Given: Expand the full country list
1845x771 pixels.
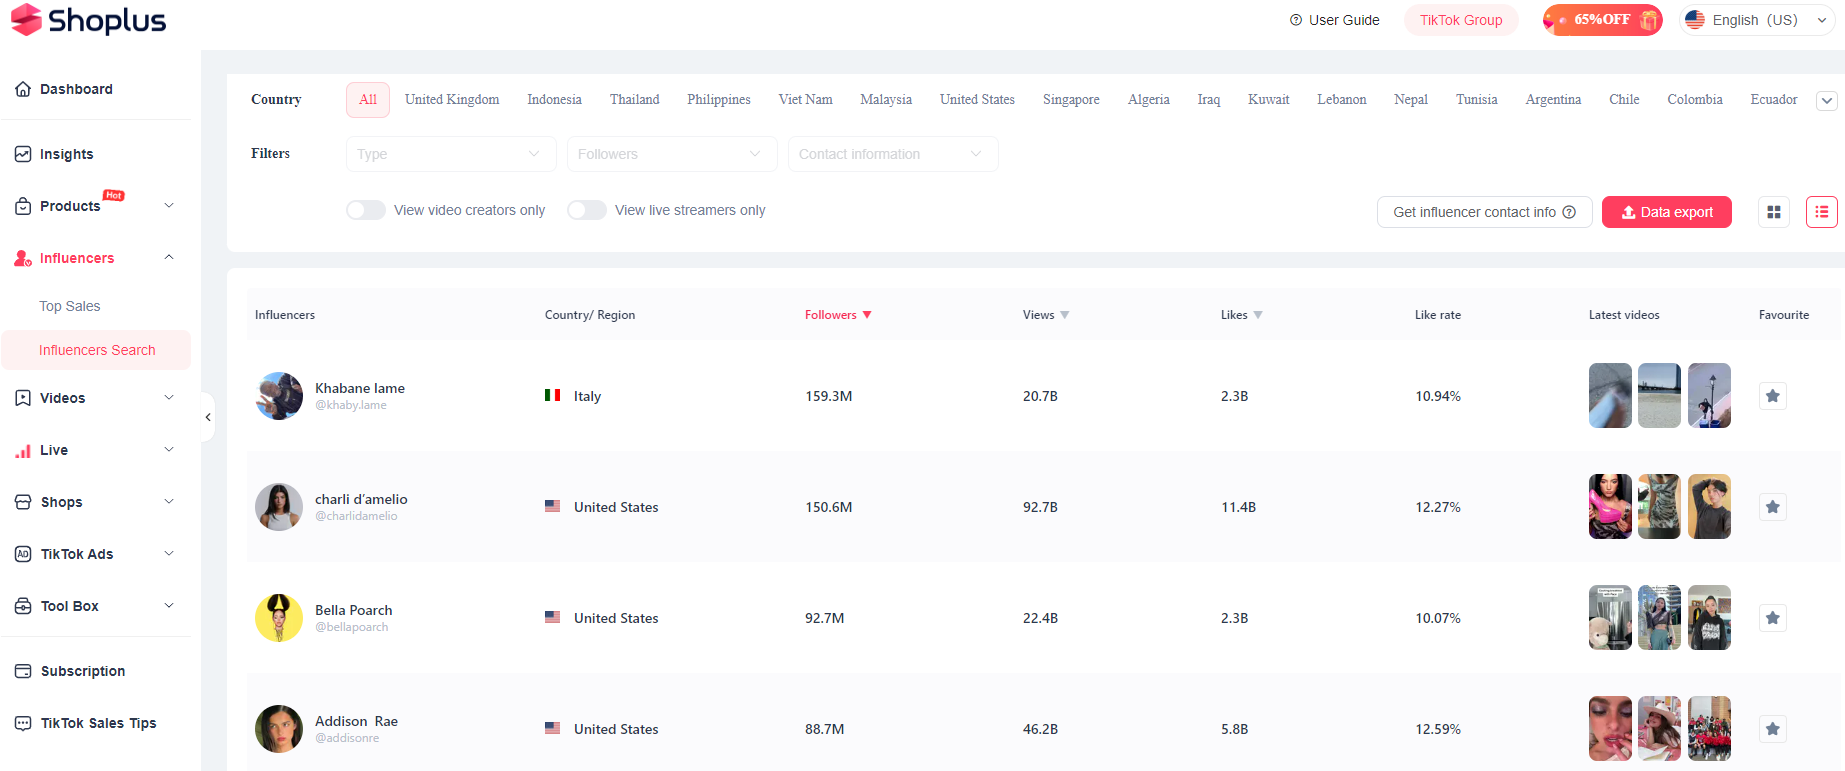Looking at the screenshot, I should click(1827, 101).
